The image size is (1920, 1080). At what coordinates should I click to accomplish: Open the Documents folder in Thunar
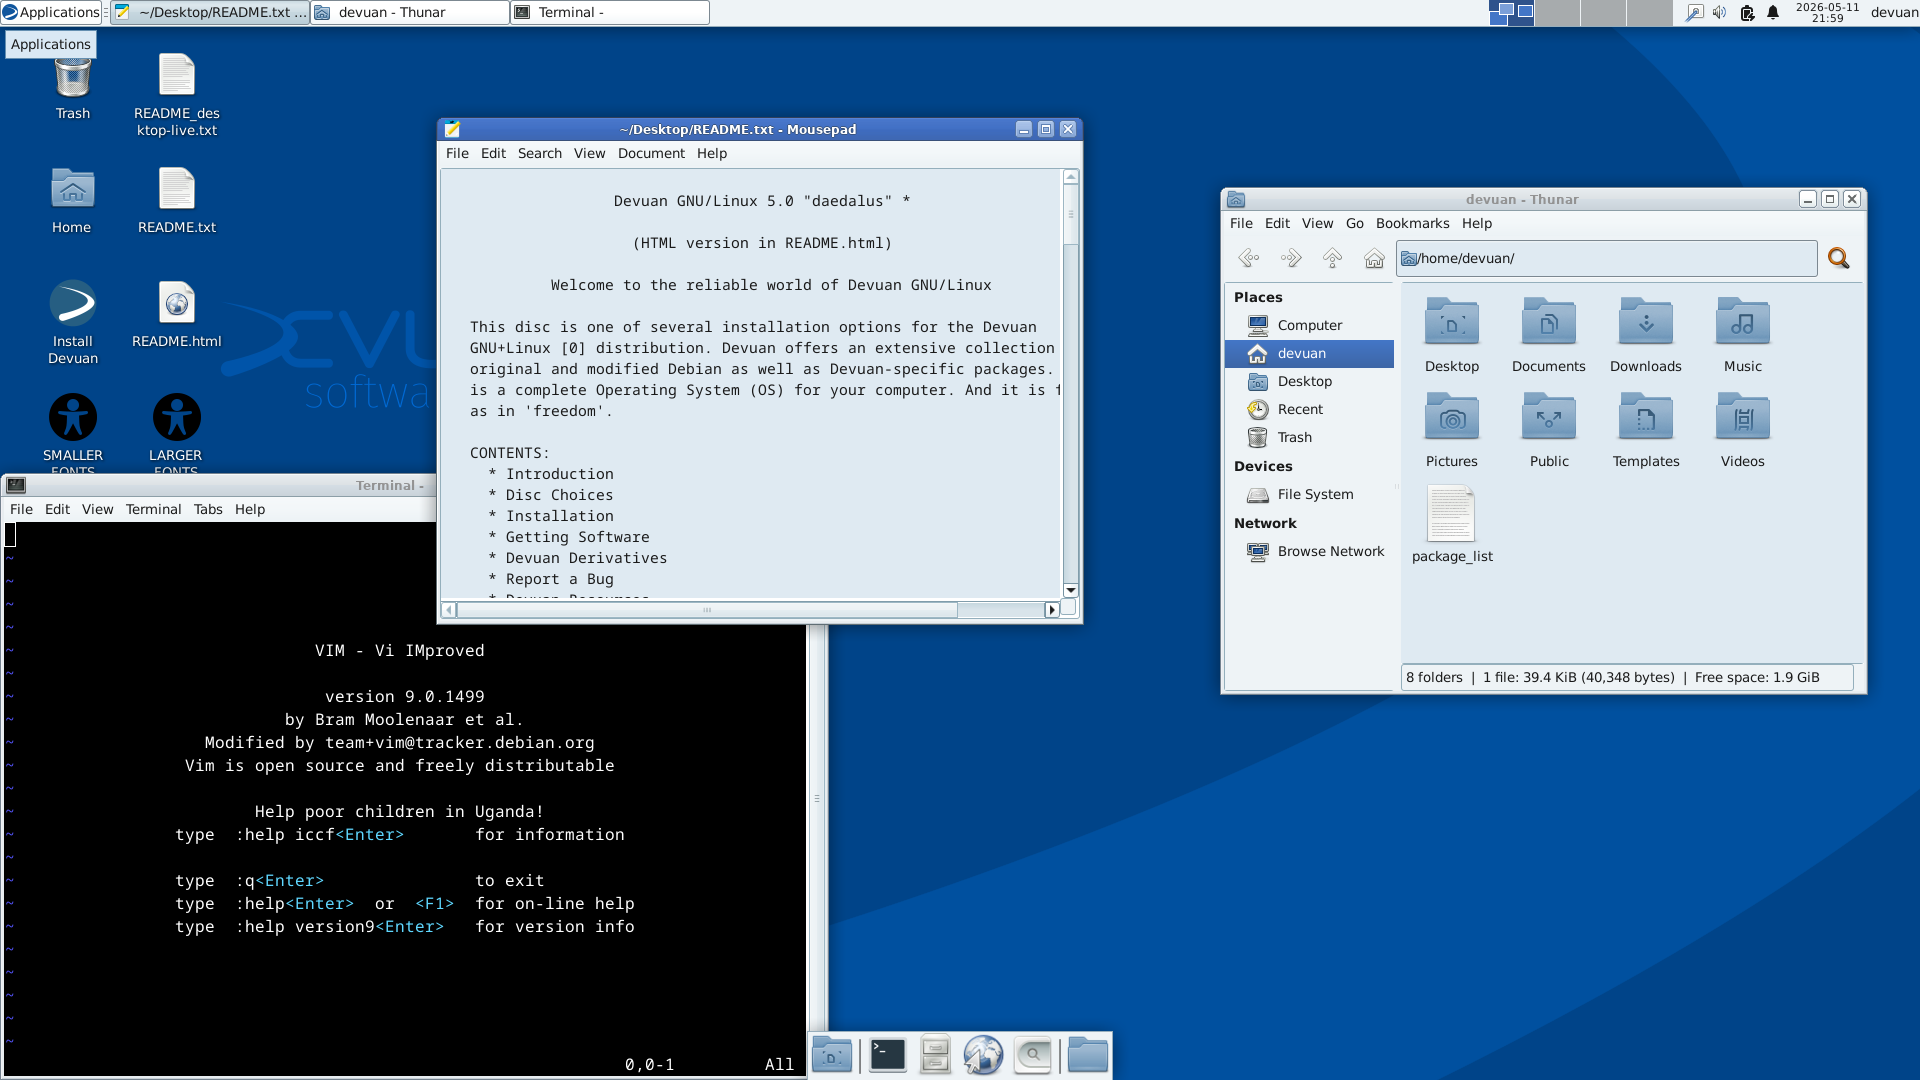pyautogui.click(x=1548, y=336)
